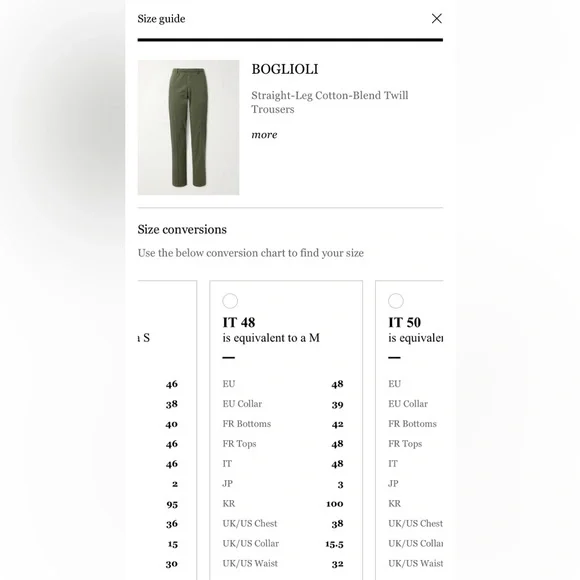The width and height of the screenshot is (580, 580).
Task: Click the KR value 100 in IT 48 card
Action: pos(335,503)
